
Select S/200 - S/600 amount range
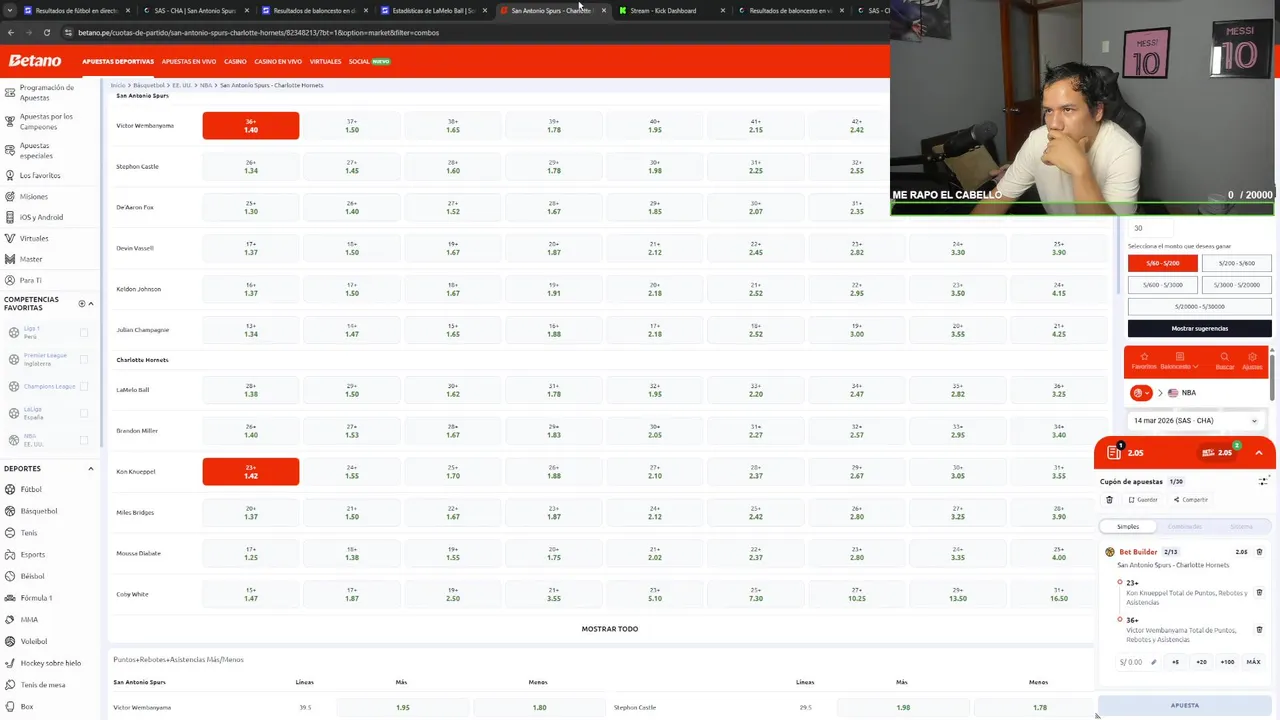point(1236,263)
